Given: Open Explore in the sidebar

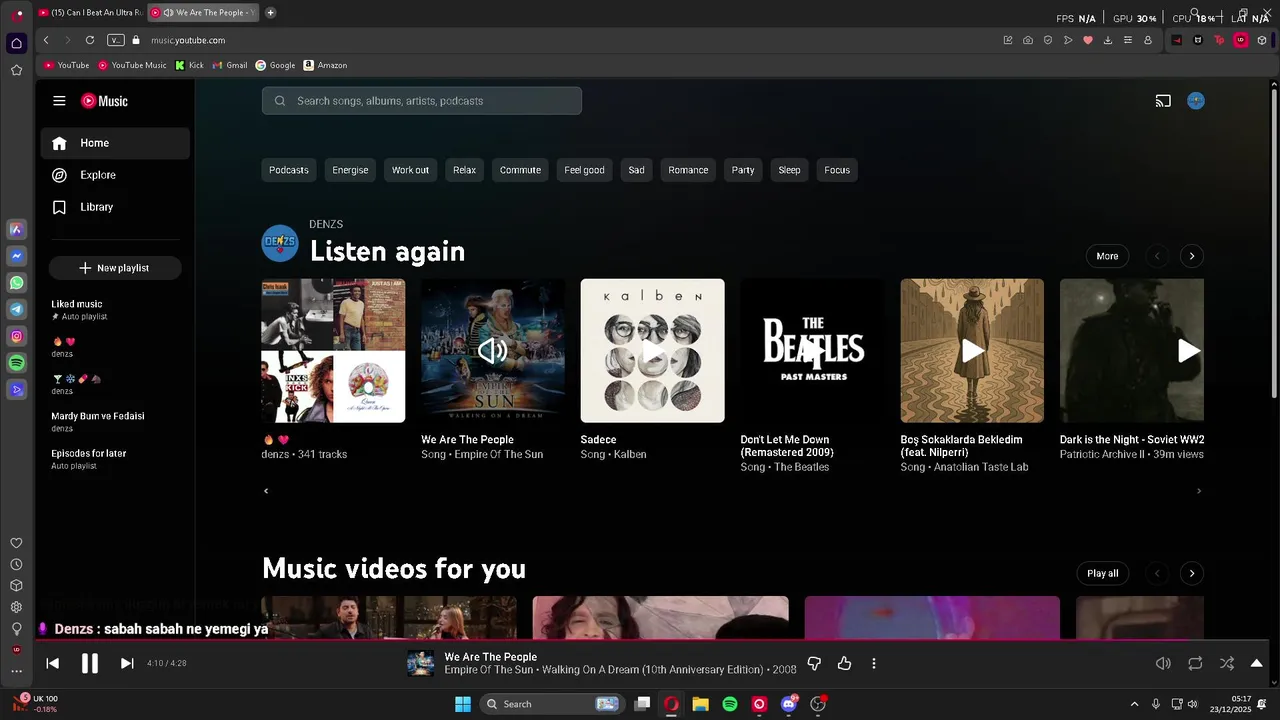Looking at the screenshot, I should (x=115, y=175).
